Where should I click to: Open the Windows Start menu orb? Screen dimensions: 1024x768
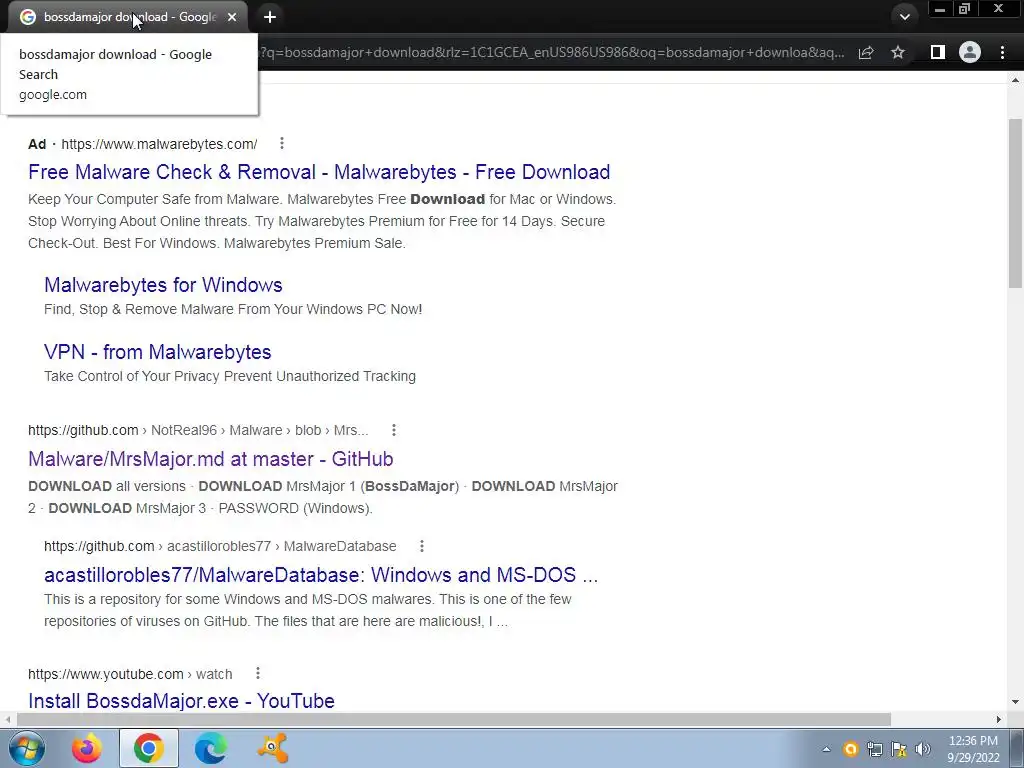click(x=26, y=748)
